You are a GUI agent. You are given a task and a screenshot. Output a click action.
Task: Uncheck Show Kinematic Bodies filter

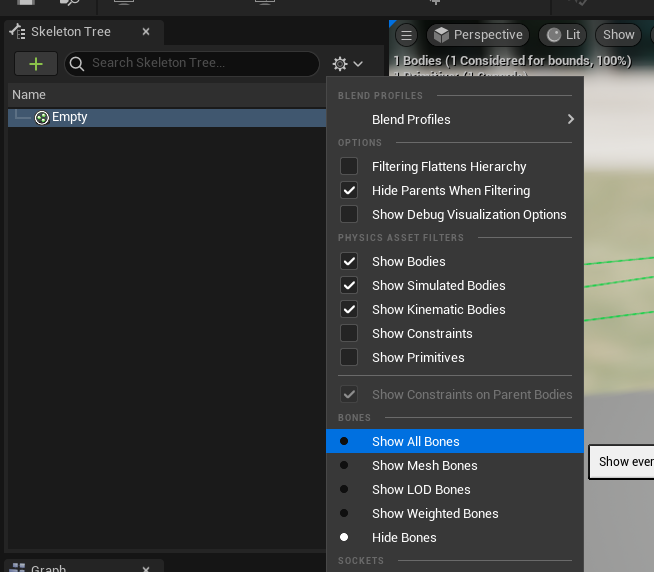tap(349, 309)
